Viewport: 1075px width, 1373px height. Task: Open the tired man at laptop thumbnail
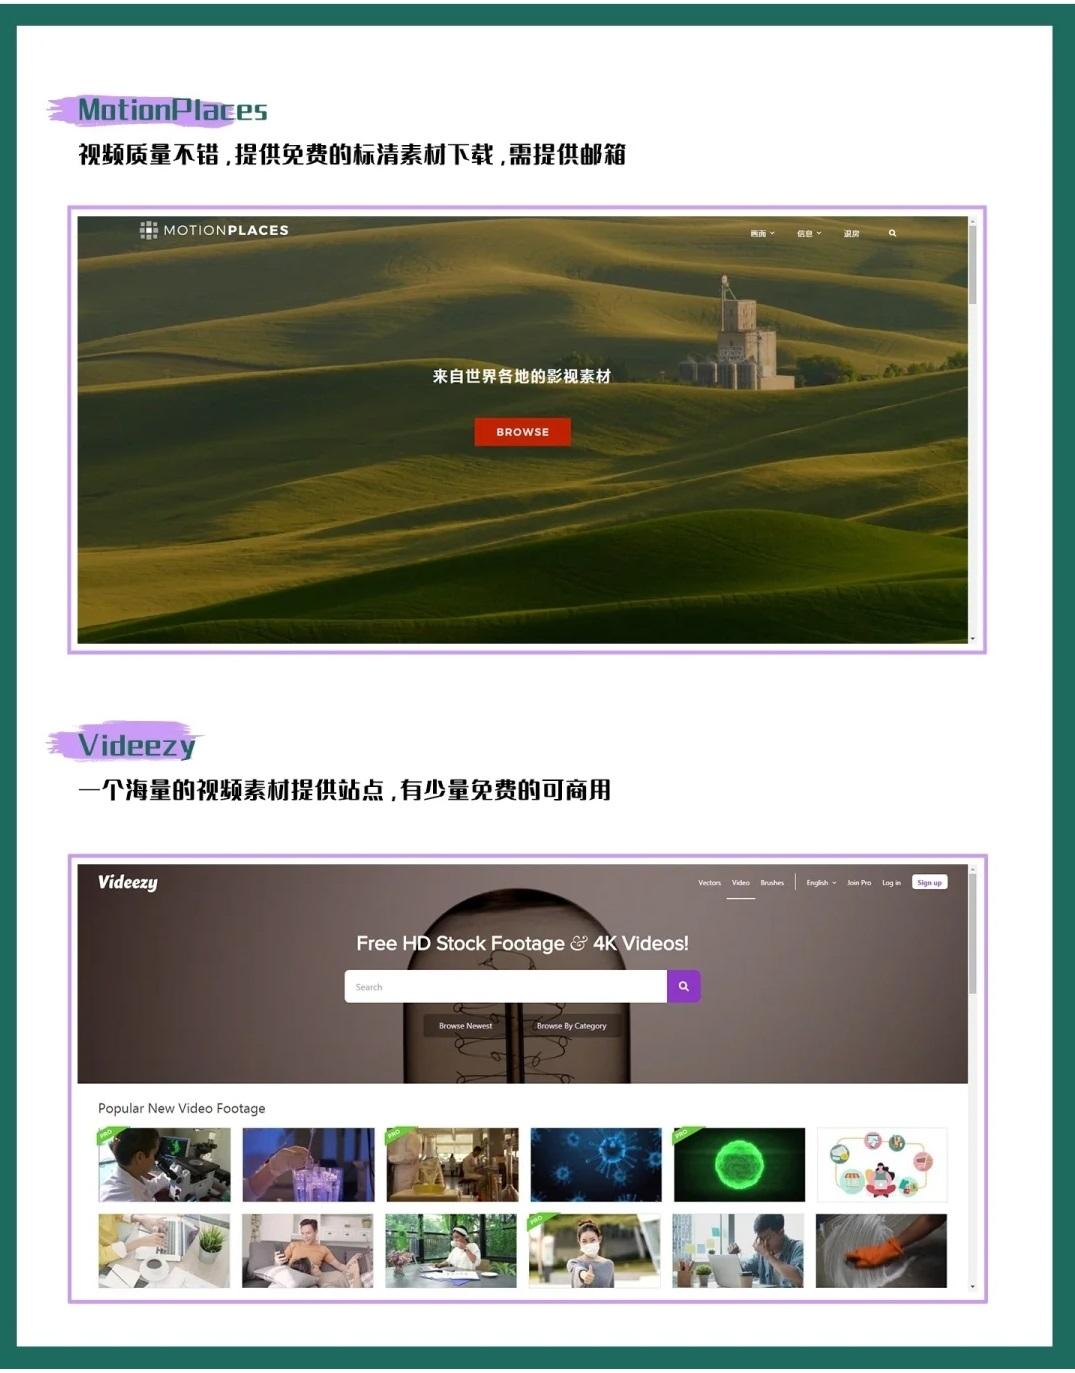tap(738, 1251)
